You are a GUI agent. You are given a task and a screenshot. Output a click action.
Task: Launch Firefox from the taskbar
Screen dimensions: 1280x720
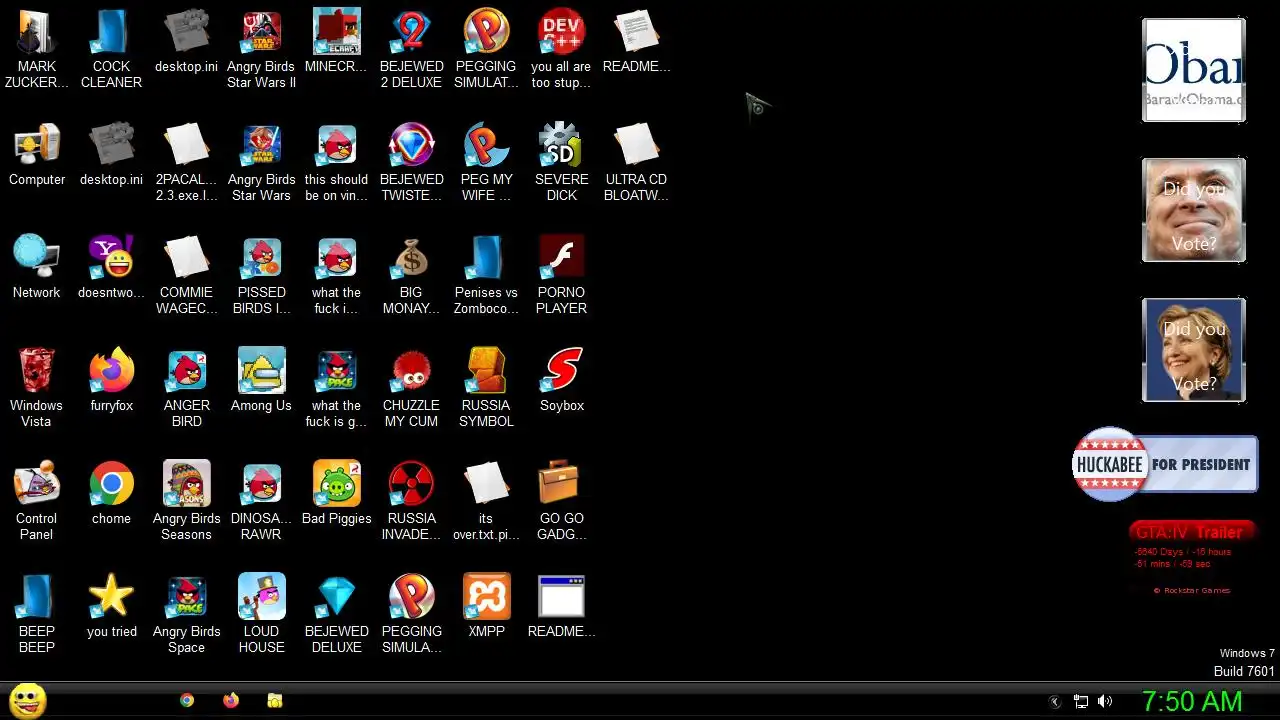pos(231,701)
